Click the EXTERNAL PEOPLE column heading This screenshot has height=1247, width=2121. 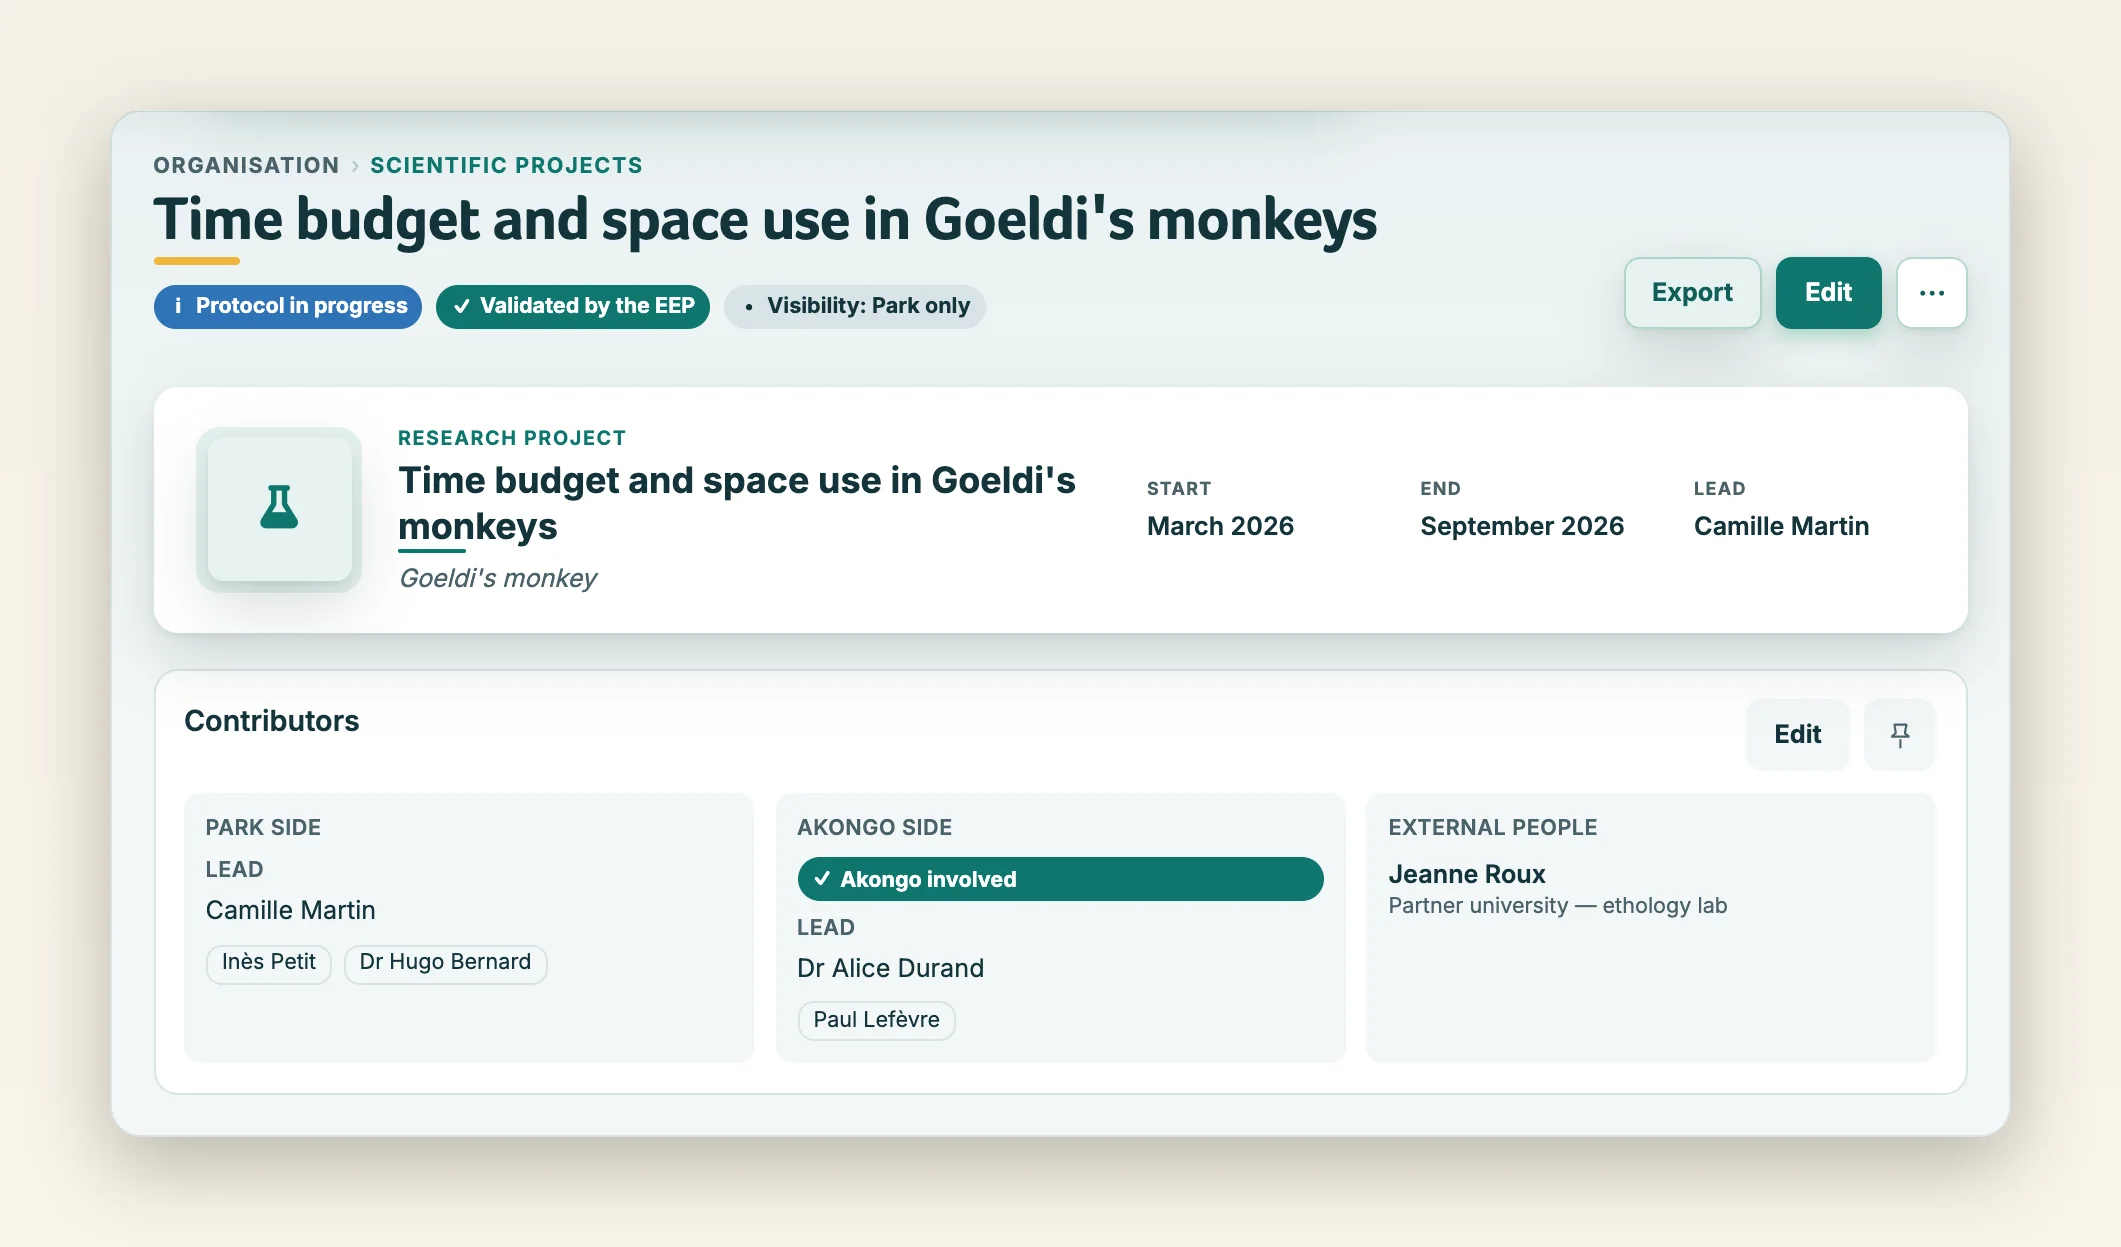[1492, 828]
